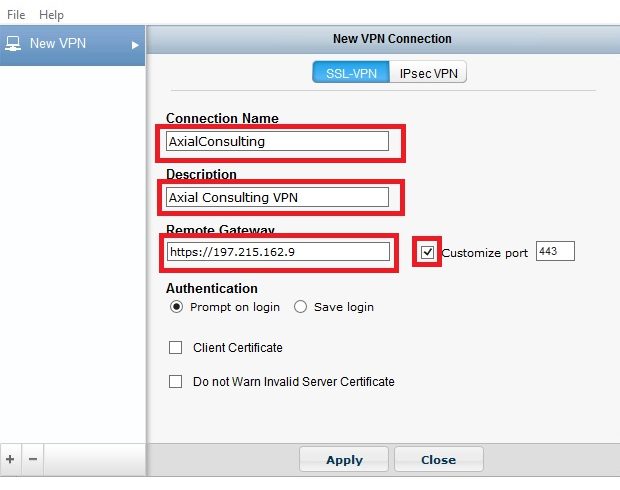This screenshot has width=620, height=490.
Task: Click the Remote Gateway address field
Action: [278, 252]
